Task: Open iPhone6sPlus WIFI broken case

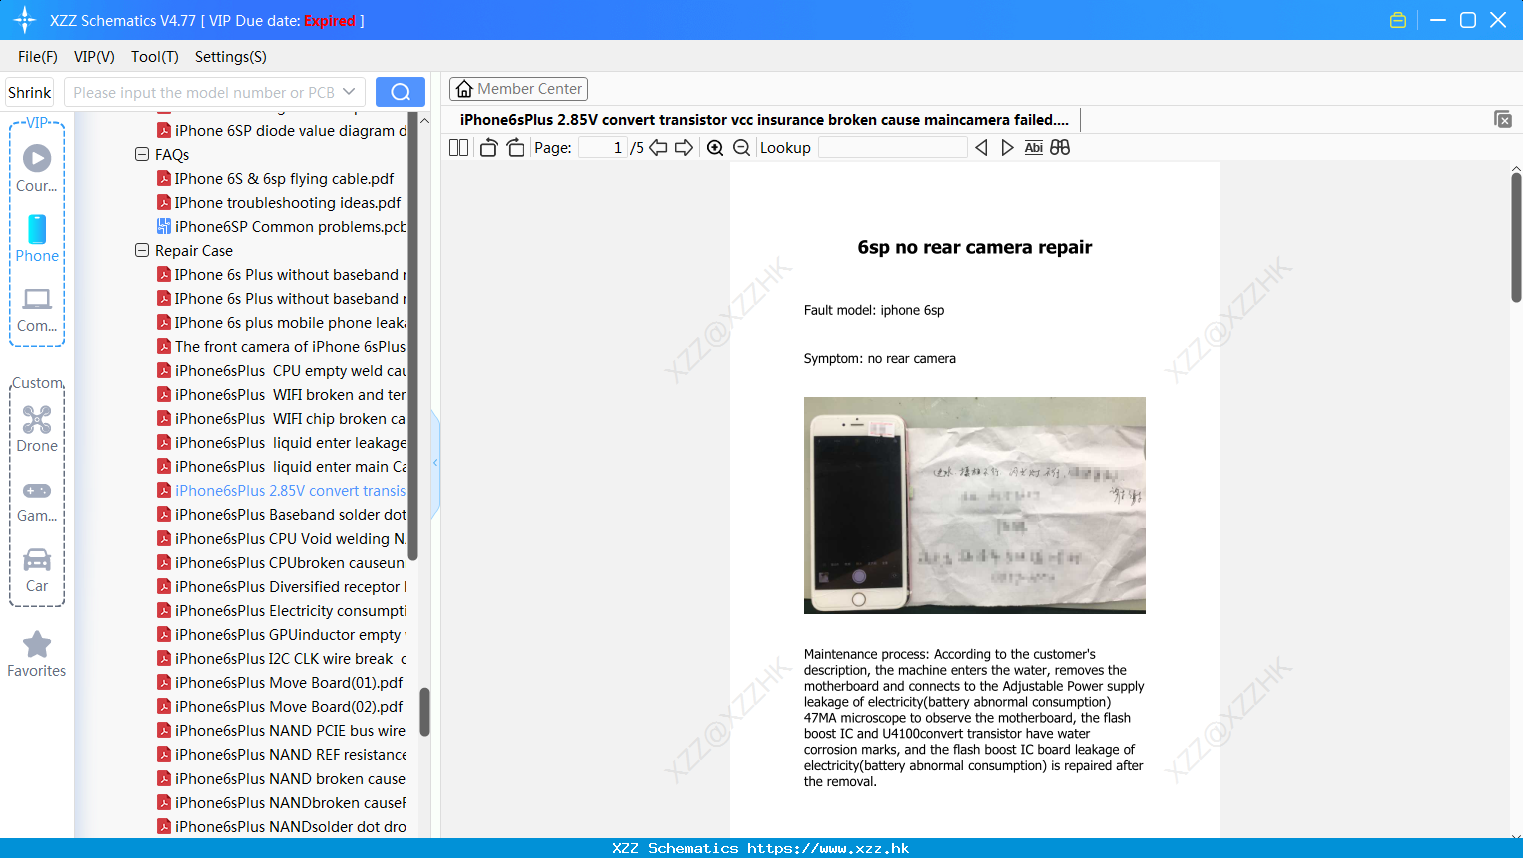Action: (282, 394)
